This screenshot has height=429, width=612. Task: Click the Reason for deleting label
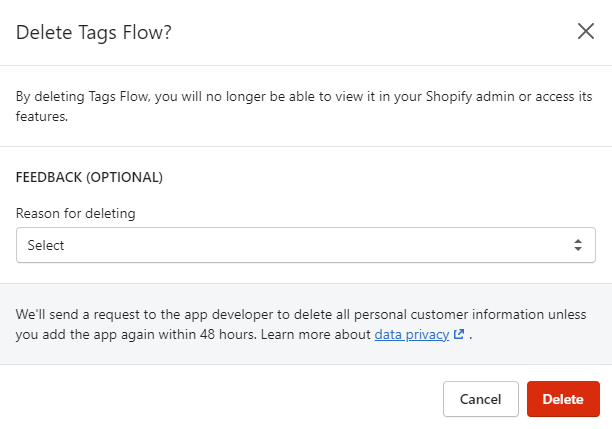[76, 213]
